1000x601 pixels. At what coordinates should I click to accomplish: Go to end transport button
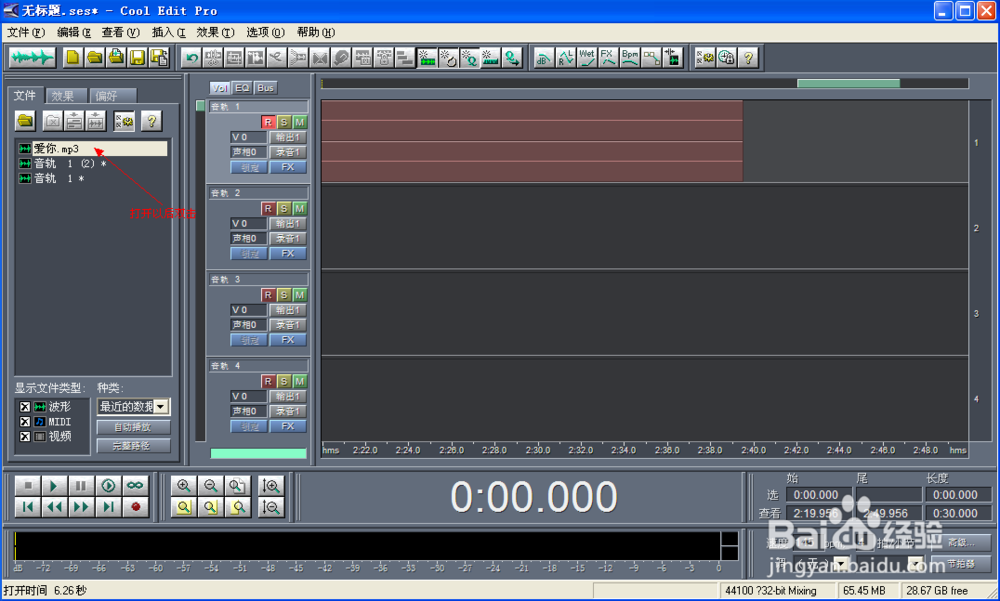coord(108,507)
